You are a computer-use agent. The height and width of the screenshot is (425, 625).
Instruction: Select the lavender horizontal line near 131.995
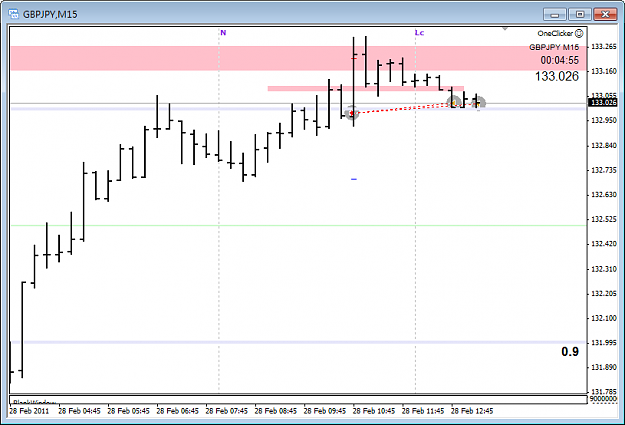298,342
